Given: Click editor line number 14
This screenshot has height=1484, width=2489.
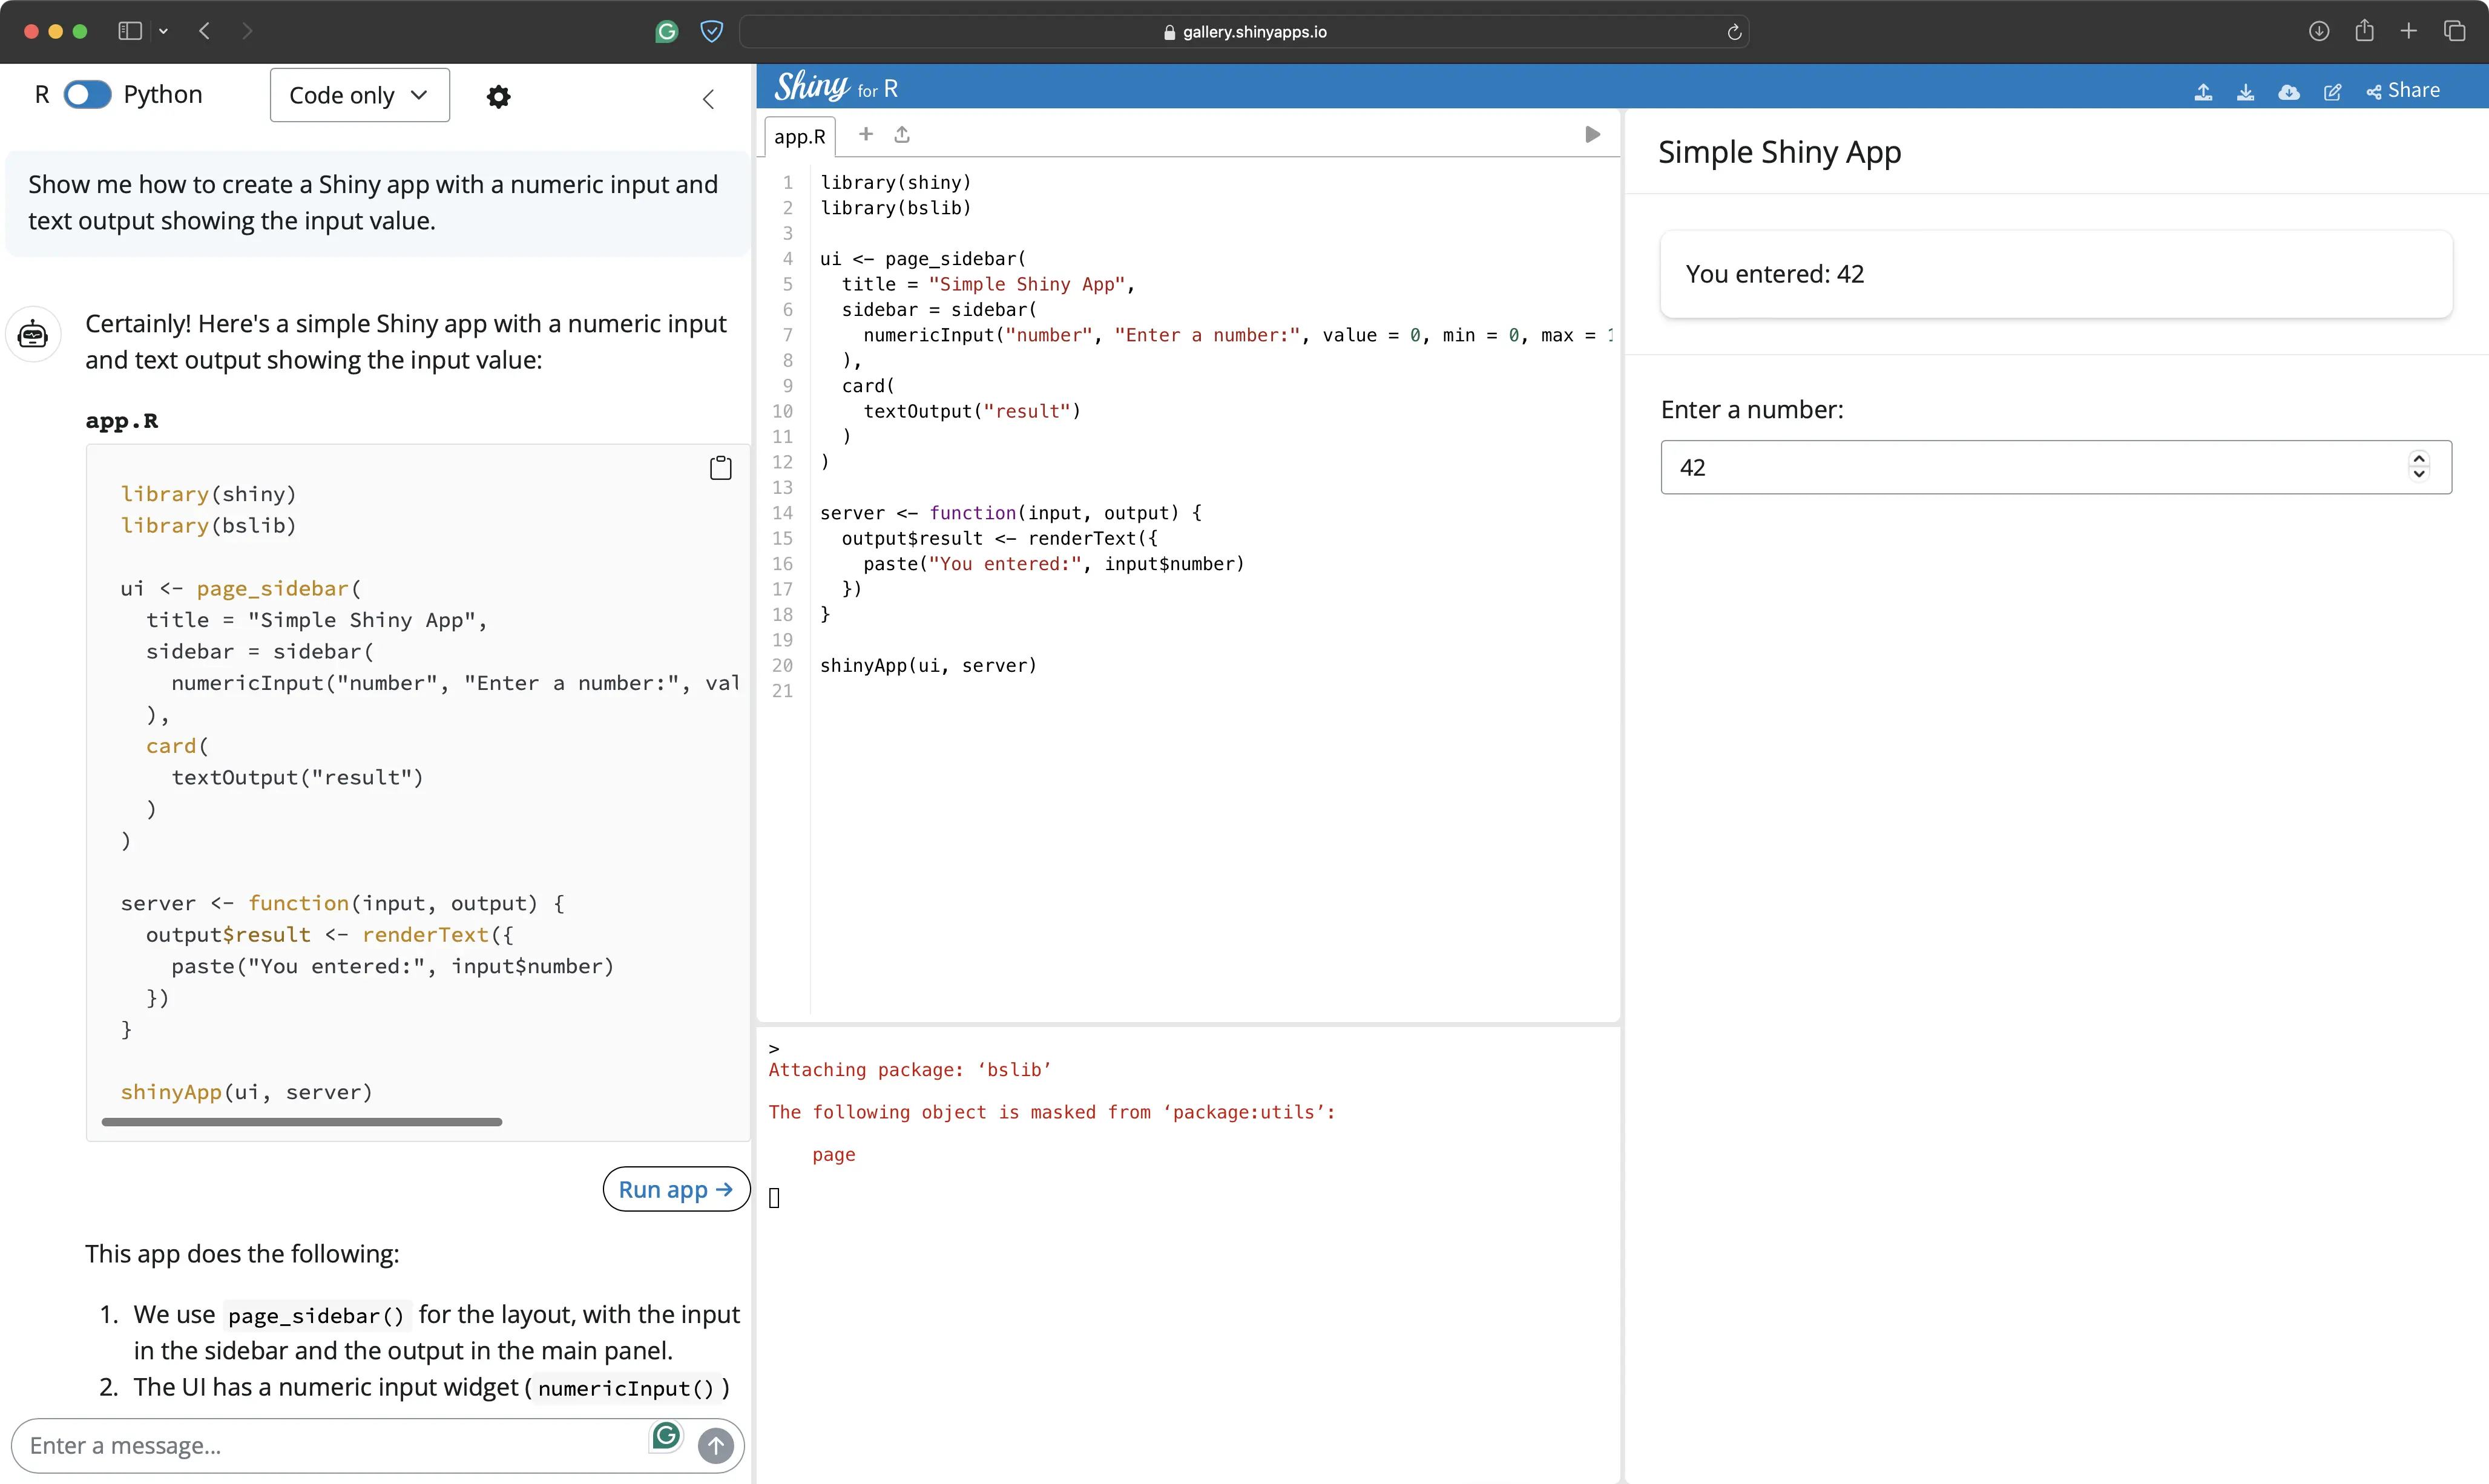Looking at the screenshot, I should pyautogui.click(x=782, y=513).
